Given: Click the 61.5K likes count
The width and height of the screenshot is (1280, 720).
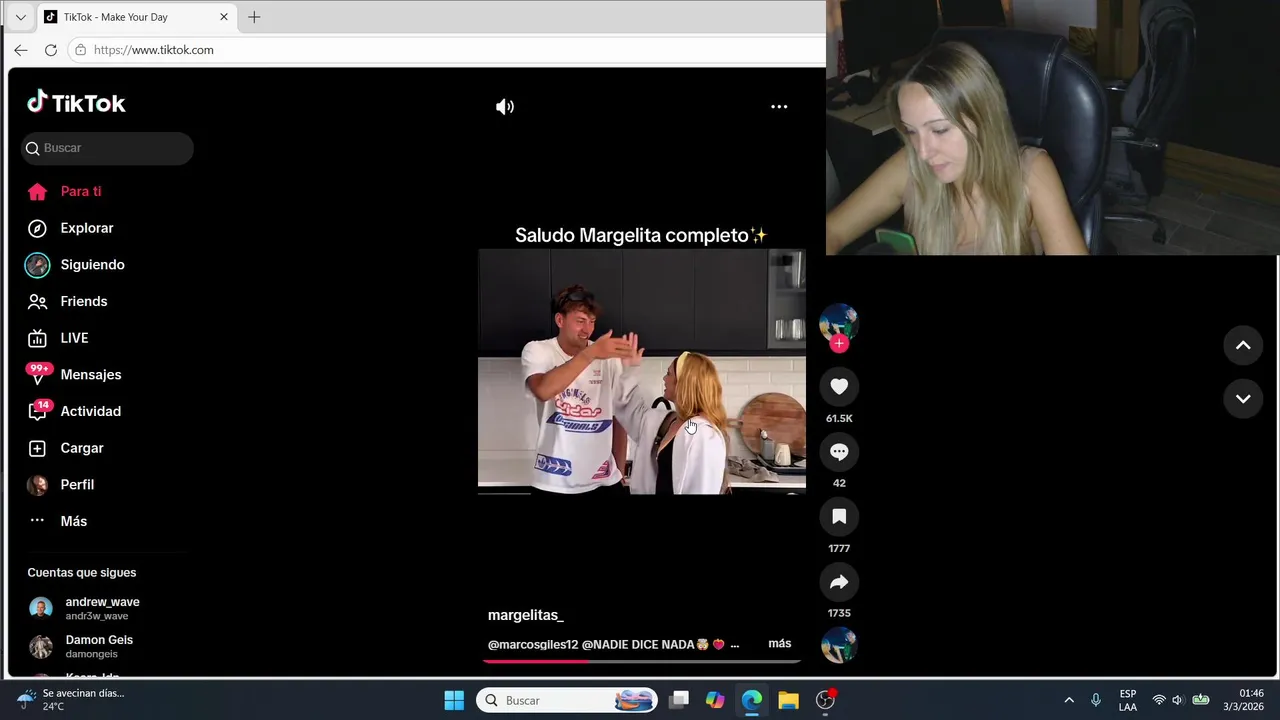Looking at the screenshot, I should 839,418.
